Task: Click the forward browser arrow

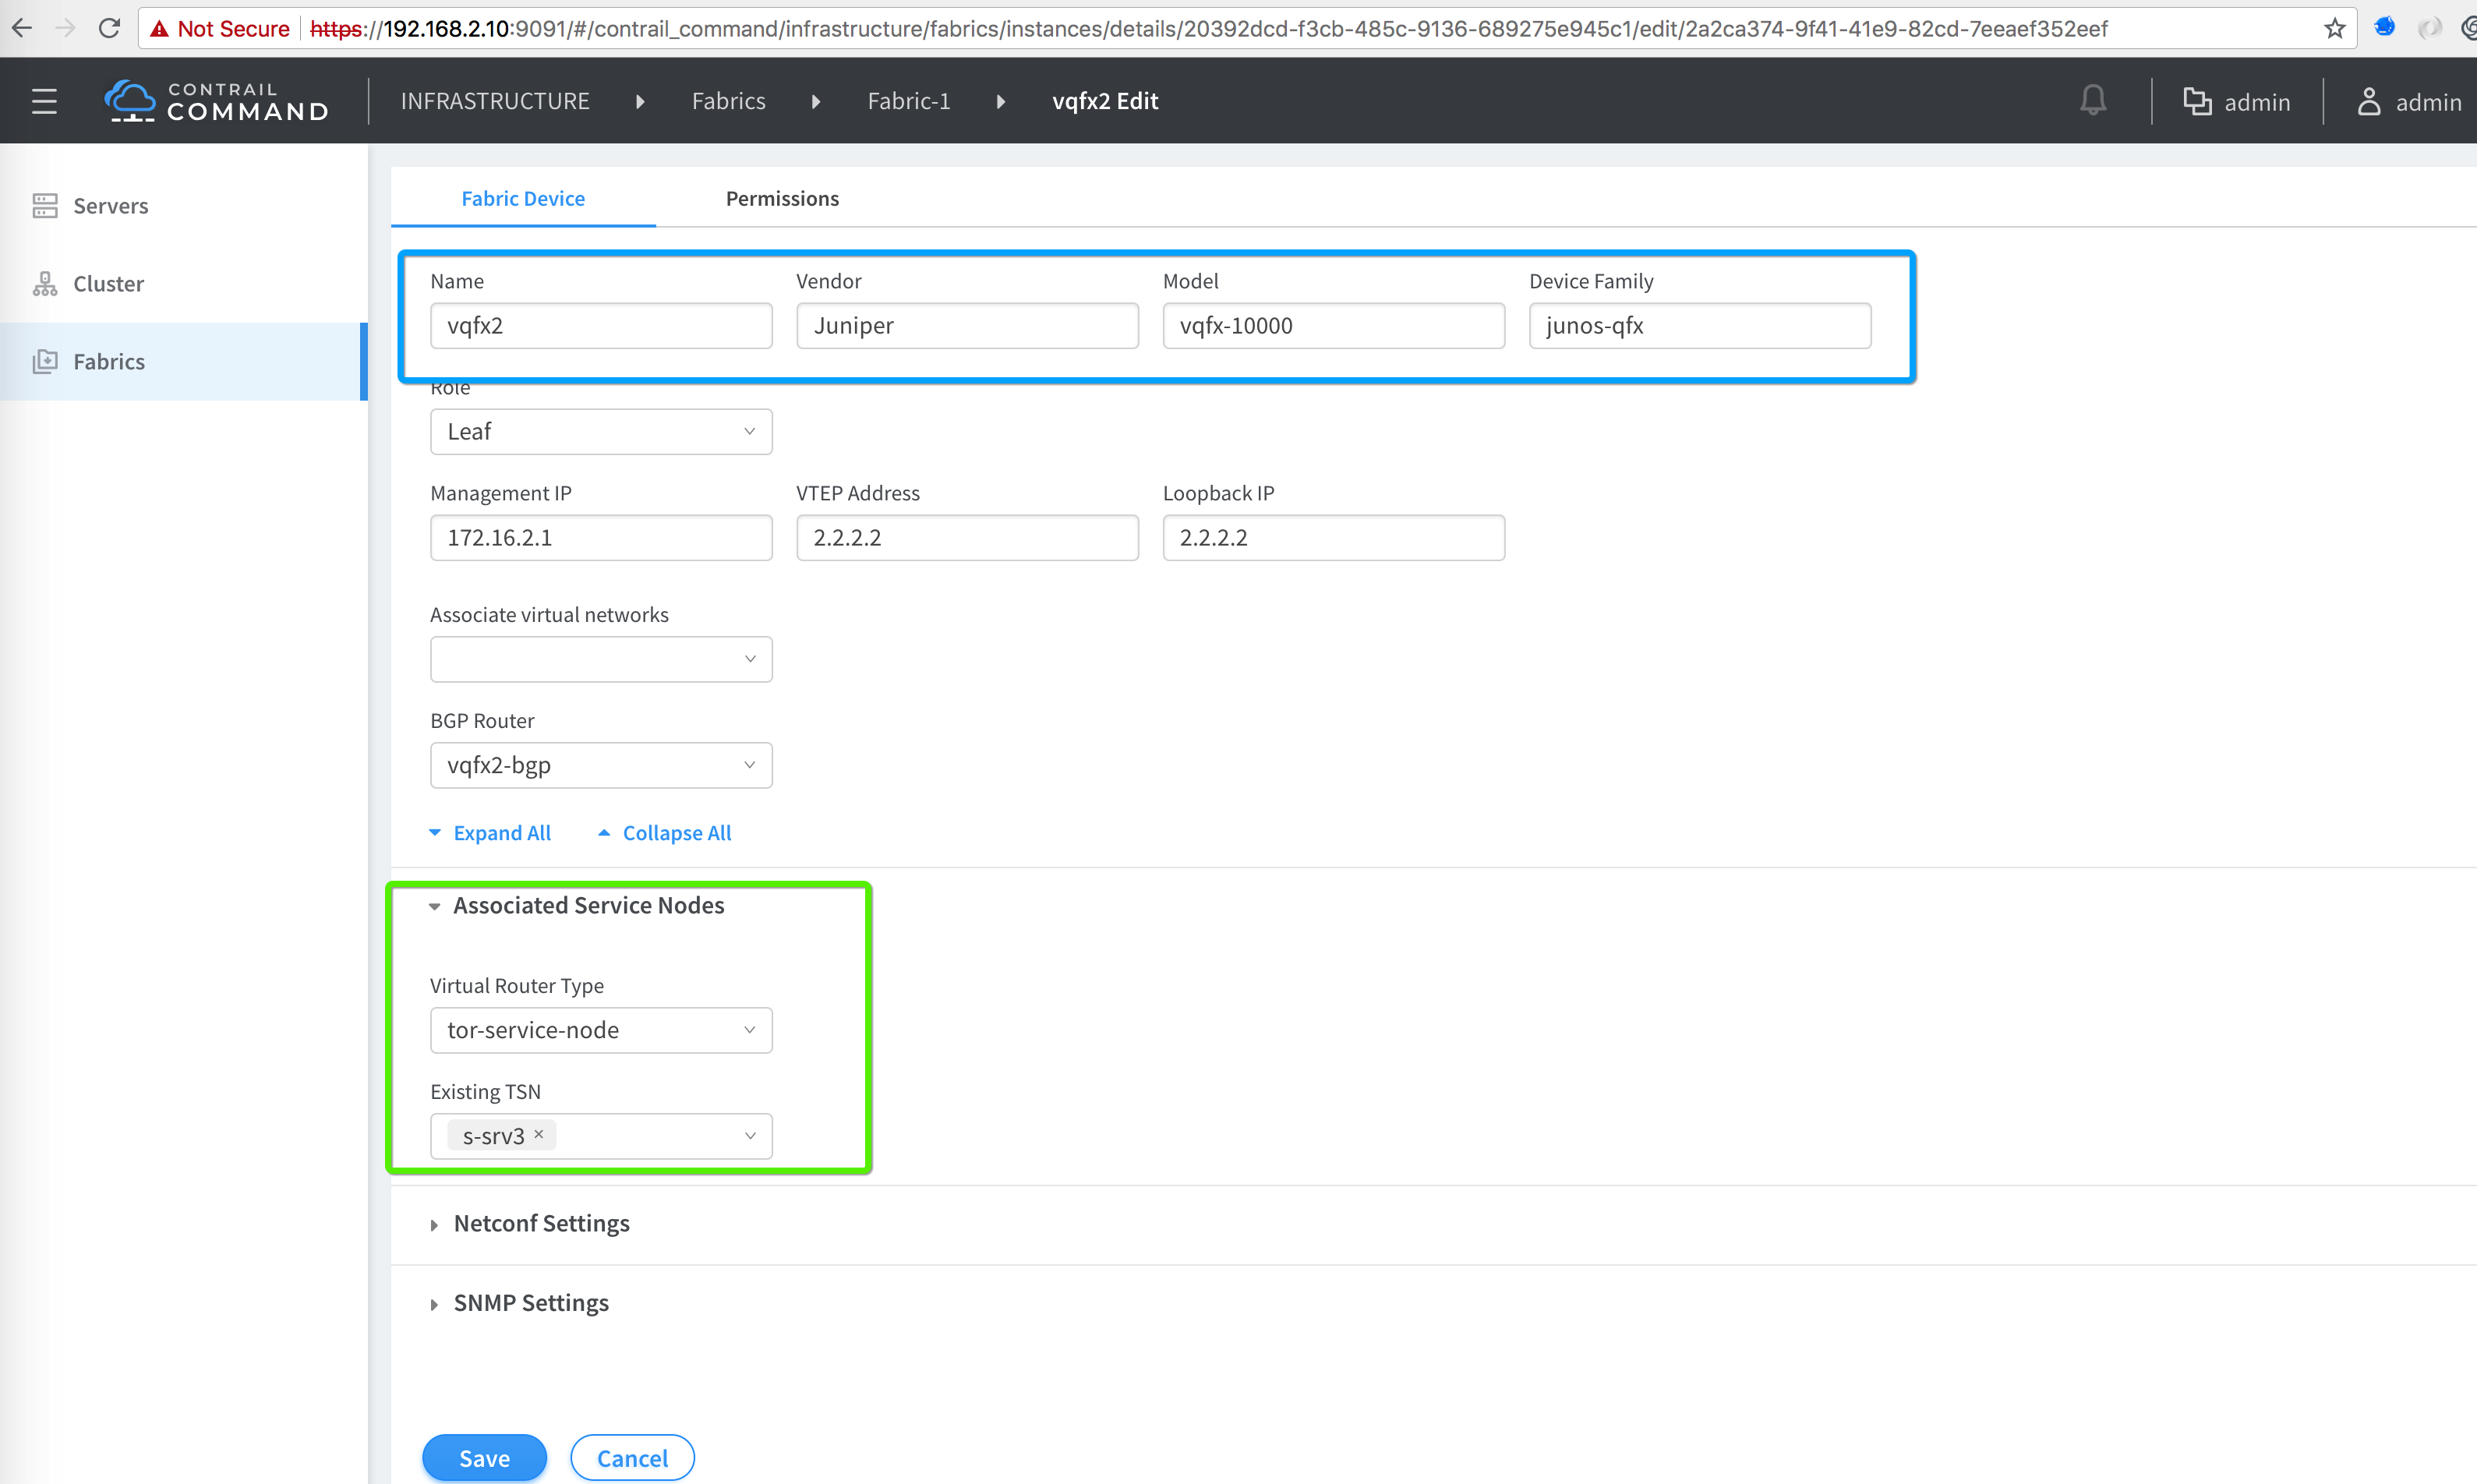Action: (65, 28)
